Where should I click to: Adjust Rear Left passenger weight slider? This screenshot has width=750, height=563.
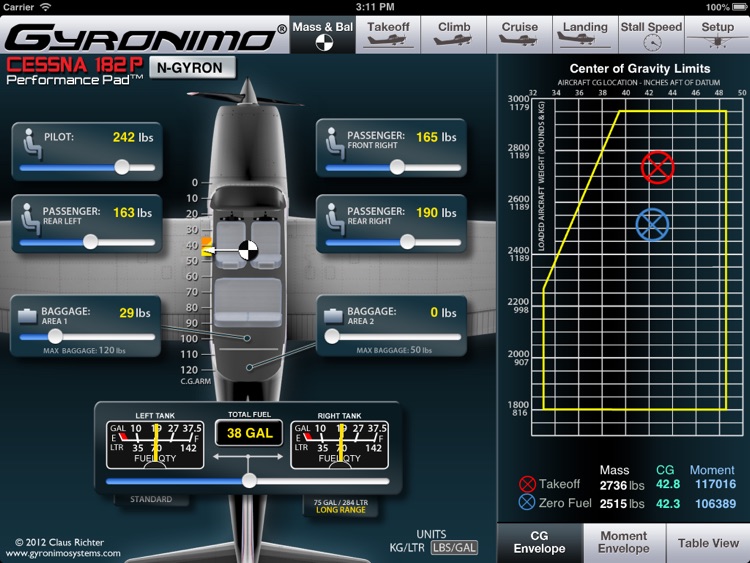click(x=87, y=242)
